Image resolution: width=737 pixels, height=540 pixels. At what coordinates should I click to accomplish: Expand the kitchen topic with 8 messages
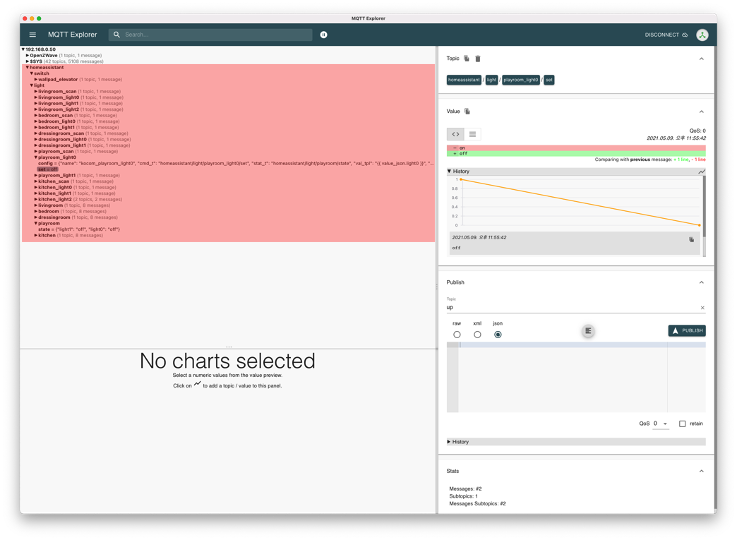(36, 235)
